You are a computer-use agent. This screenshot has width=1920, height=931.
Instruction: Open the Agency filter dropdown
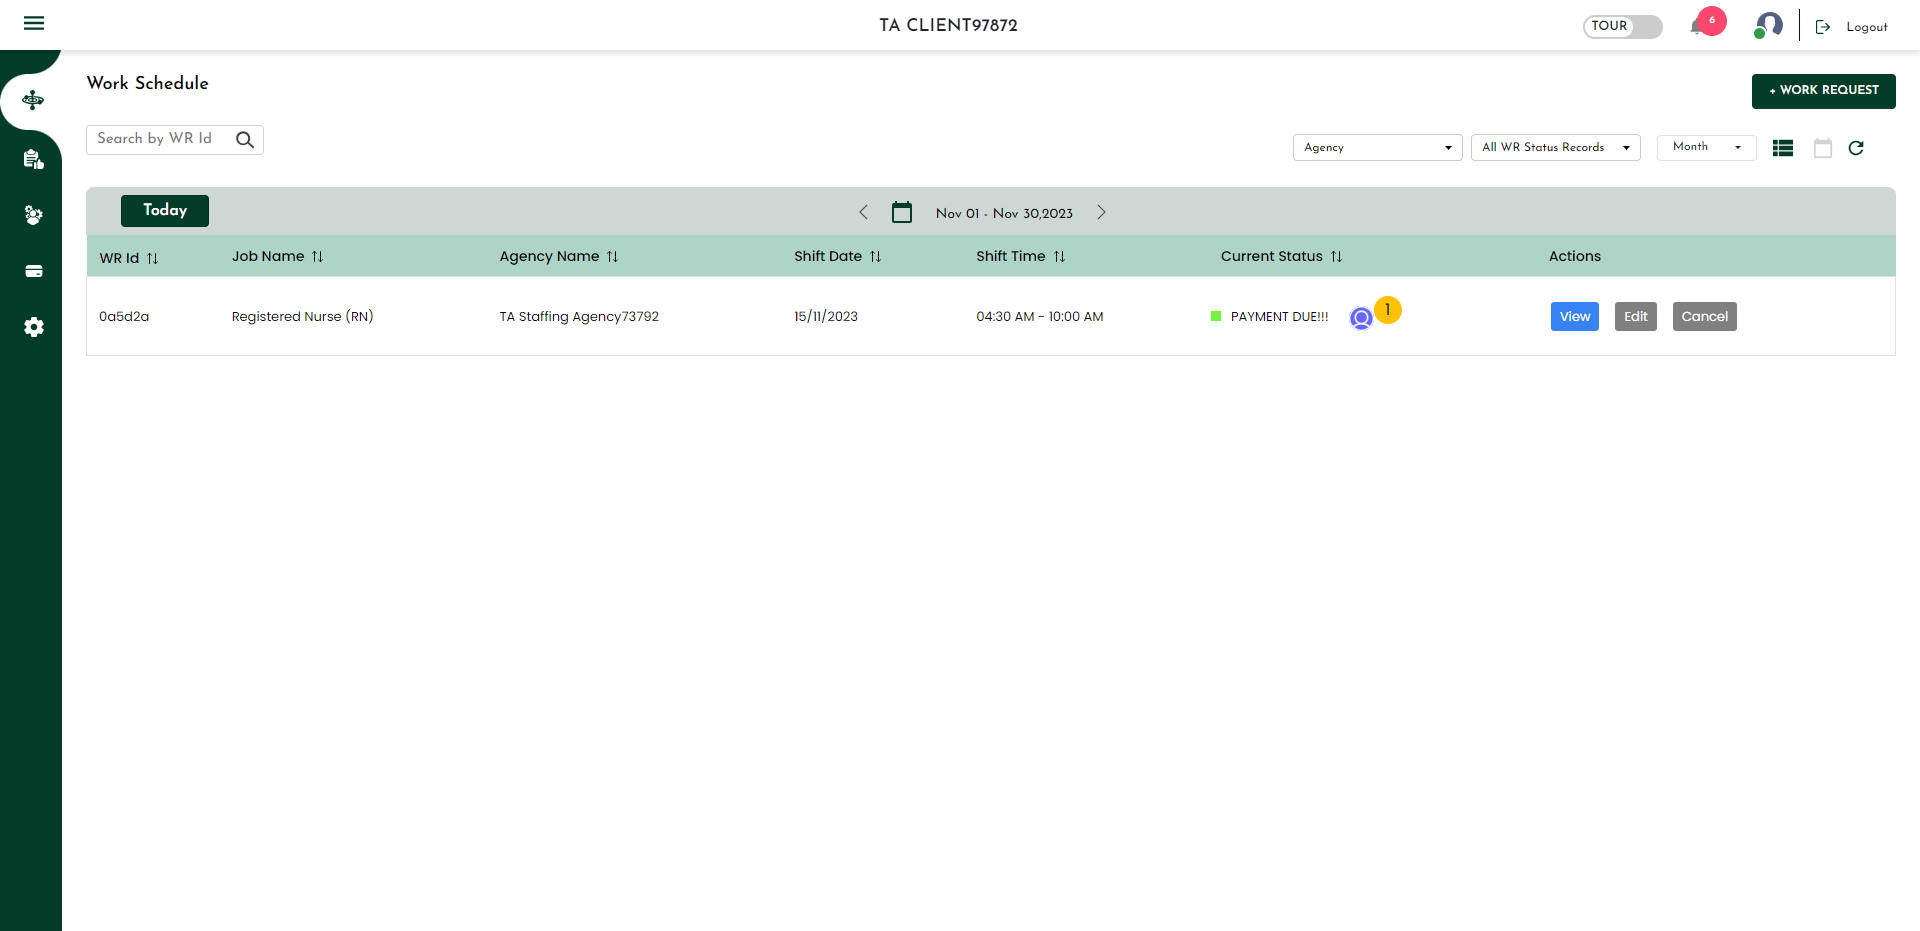click(1377, 147)
